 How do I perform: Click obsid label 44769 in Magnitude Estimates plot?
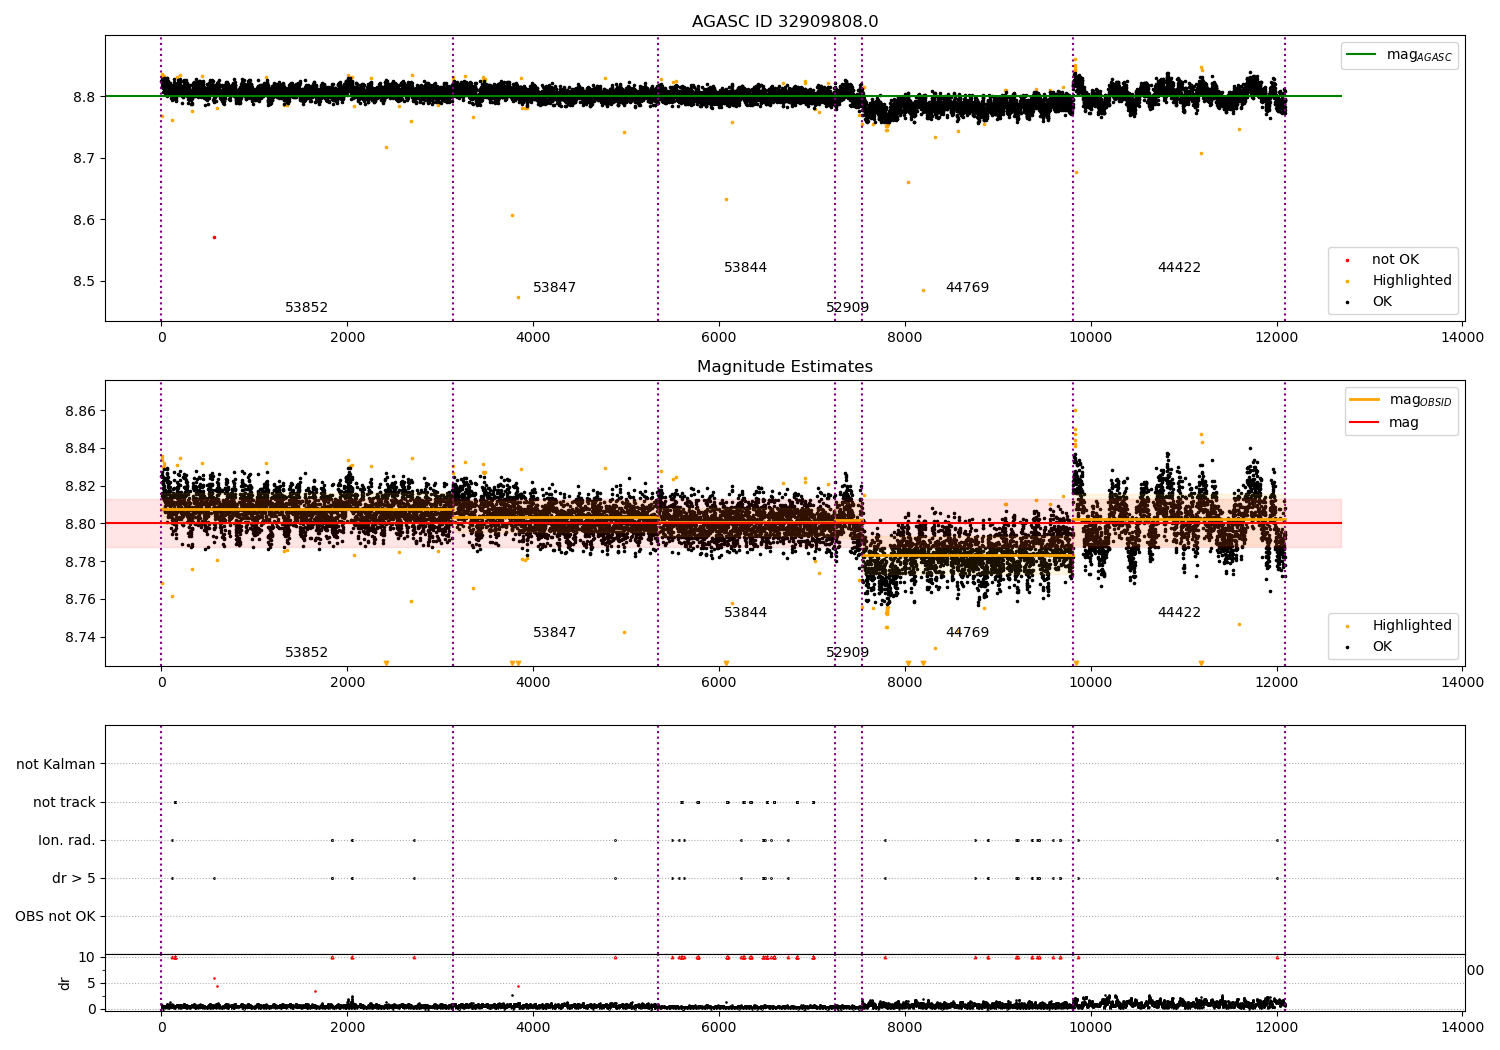click(967, 633)
